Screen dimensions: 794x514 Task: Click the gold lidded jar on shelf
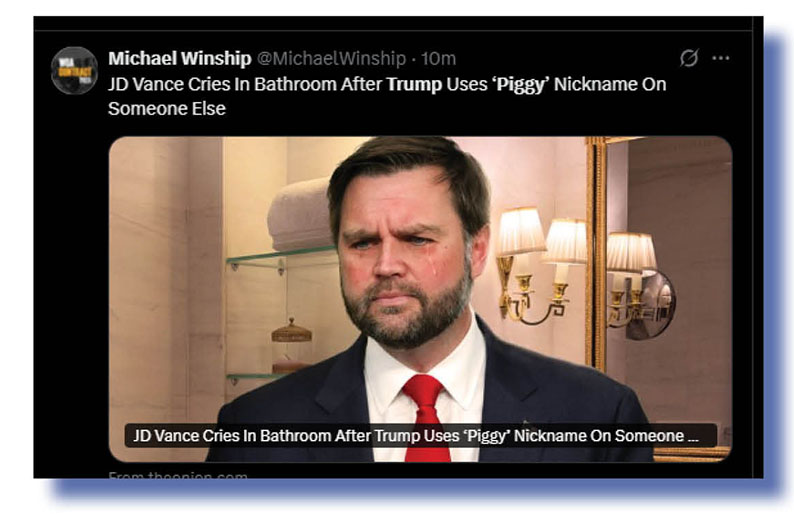tap(292, 331)
